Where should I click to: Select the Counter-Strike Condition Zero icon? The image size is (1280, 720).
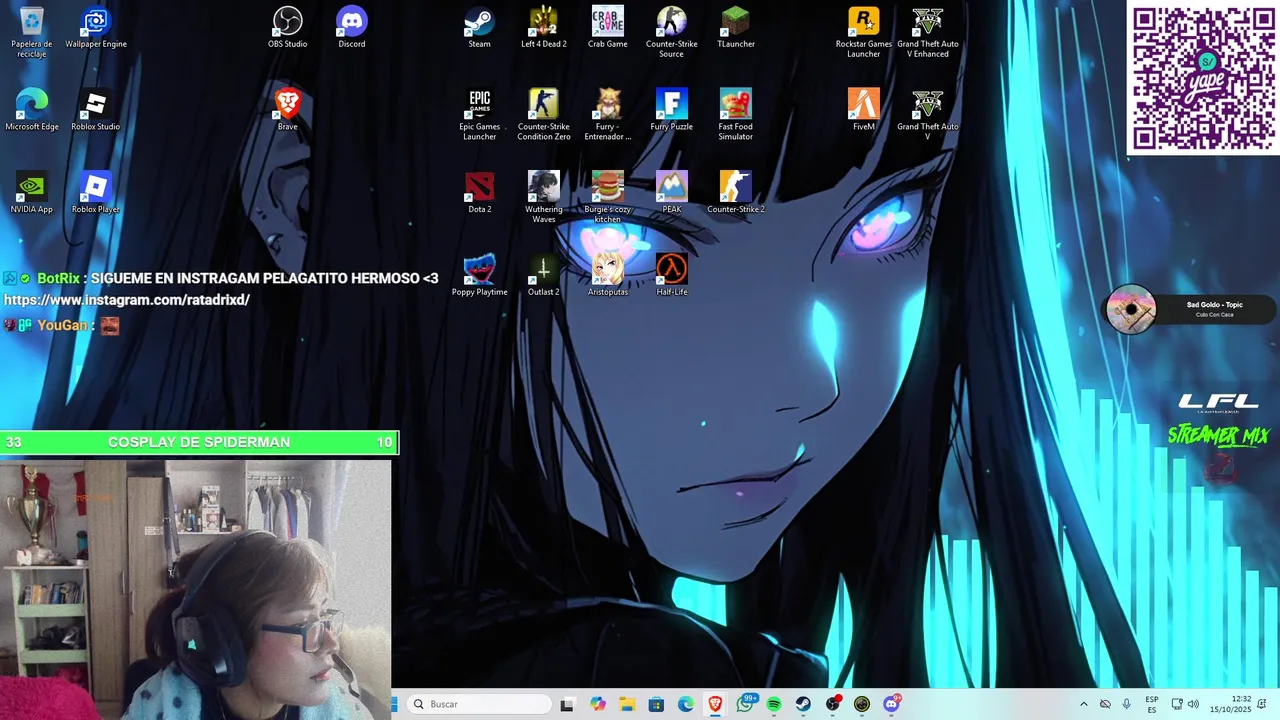(544, 114)
